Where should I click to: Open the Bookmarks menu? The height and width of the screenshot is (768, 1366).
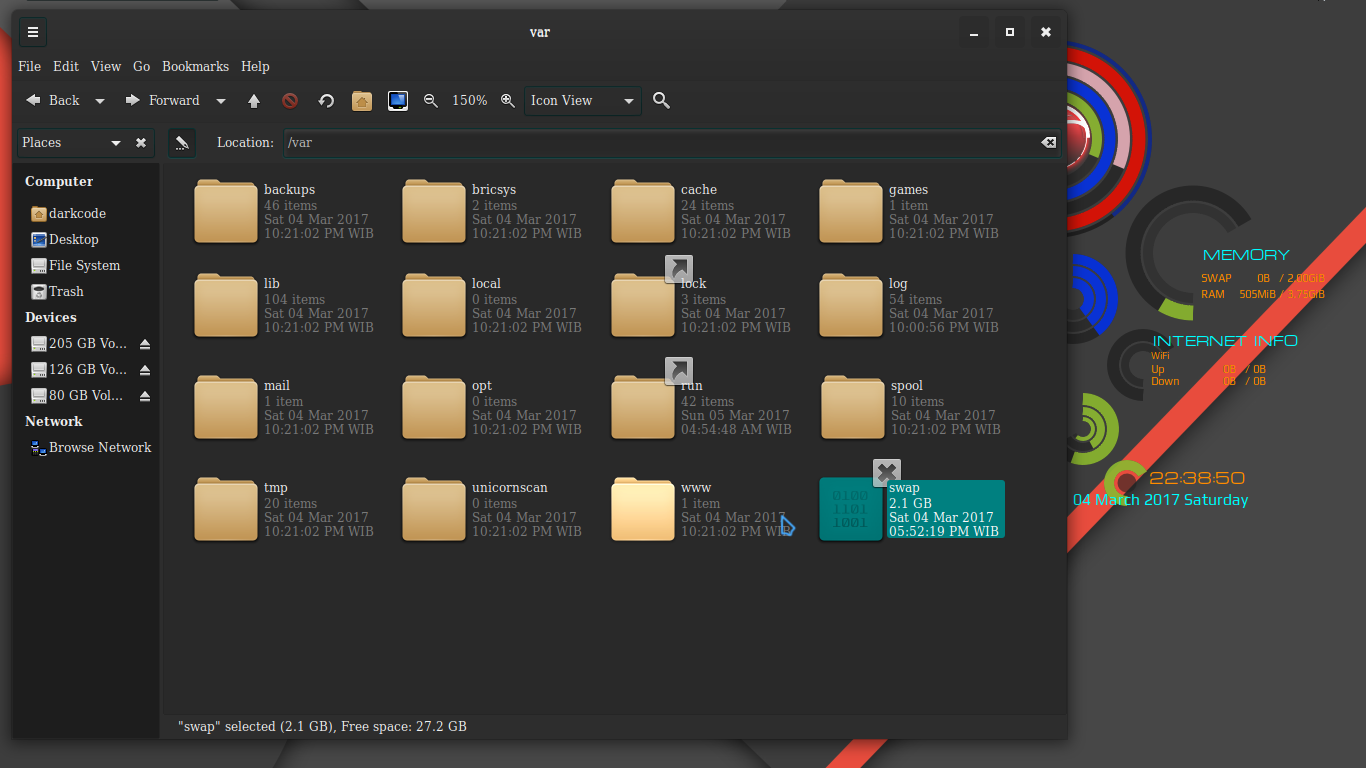point(196,66)
